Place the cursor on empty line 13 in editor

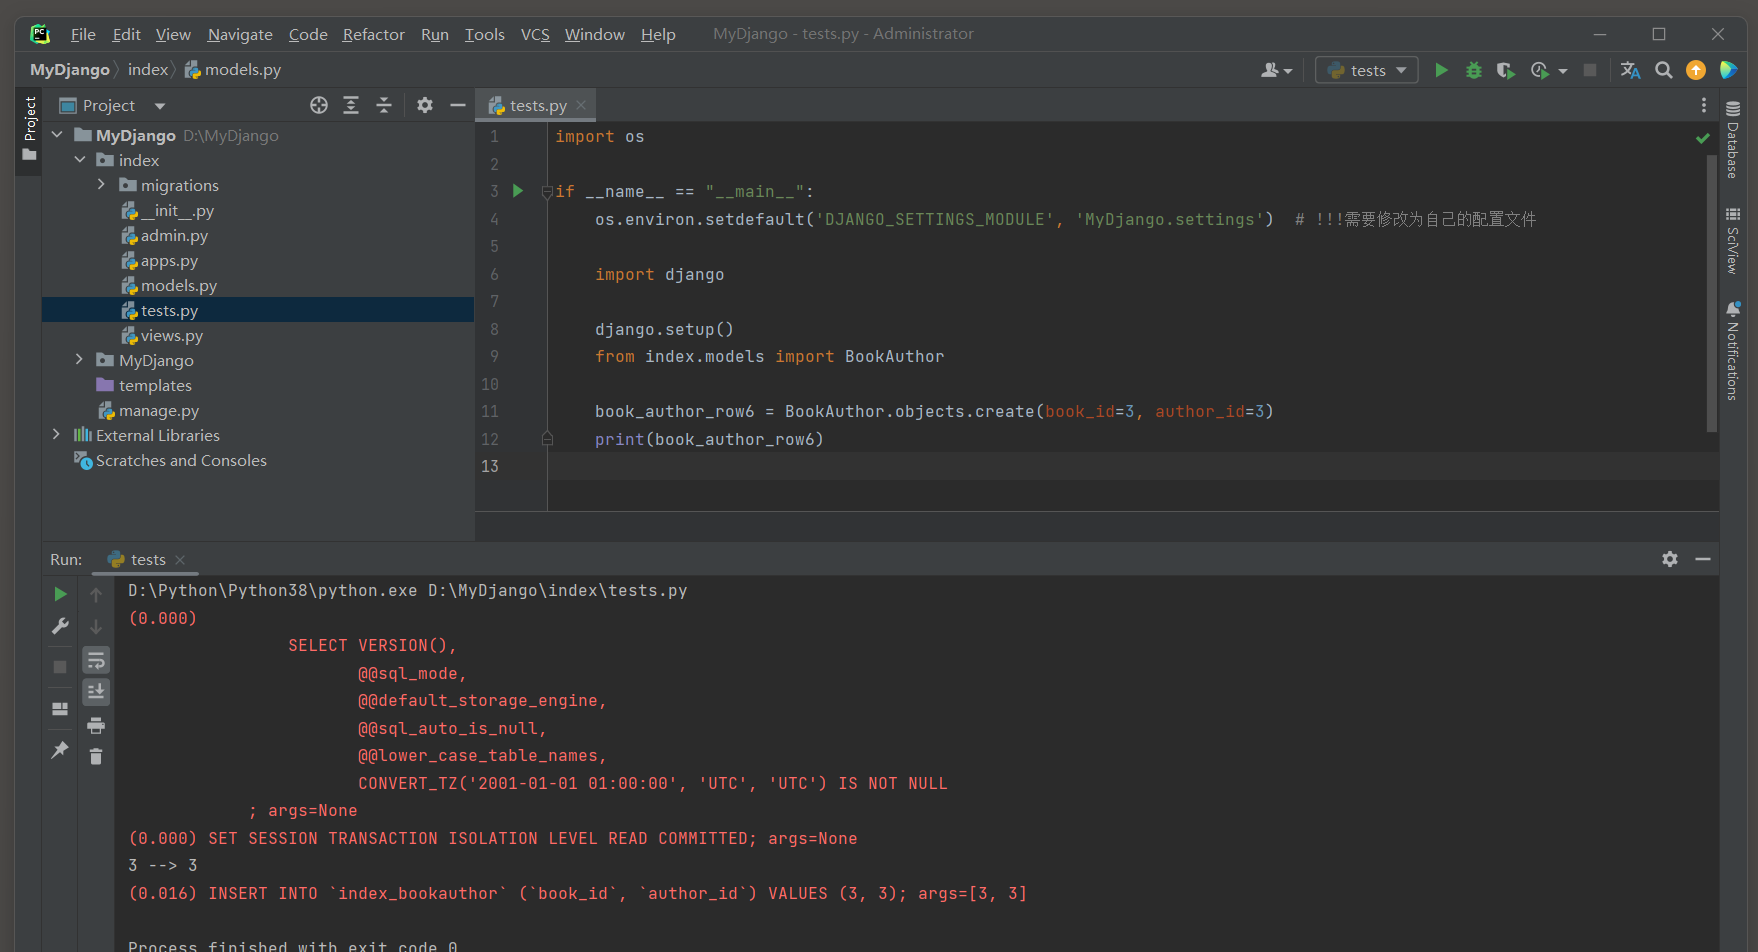pos(1133,466)
